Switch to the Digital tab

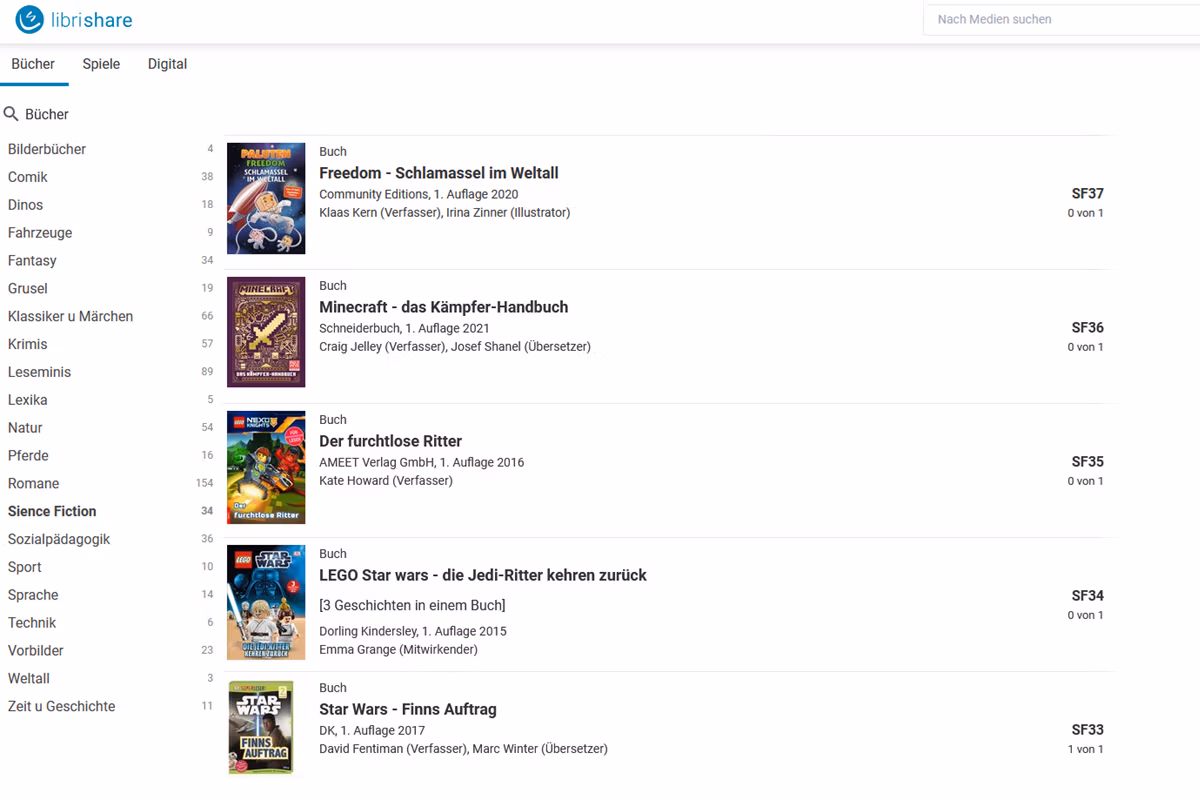pyautogui.click(x=167, y=64)
